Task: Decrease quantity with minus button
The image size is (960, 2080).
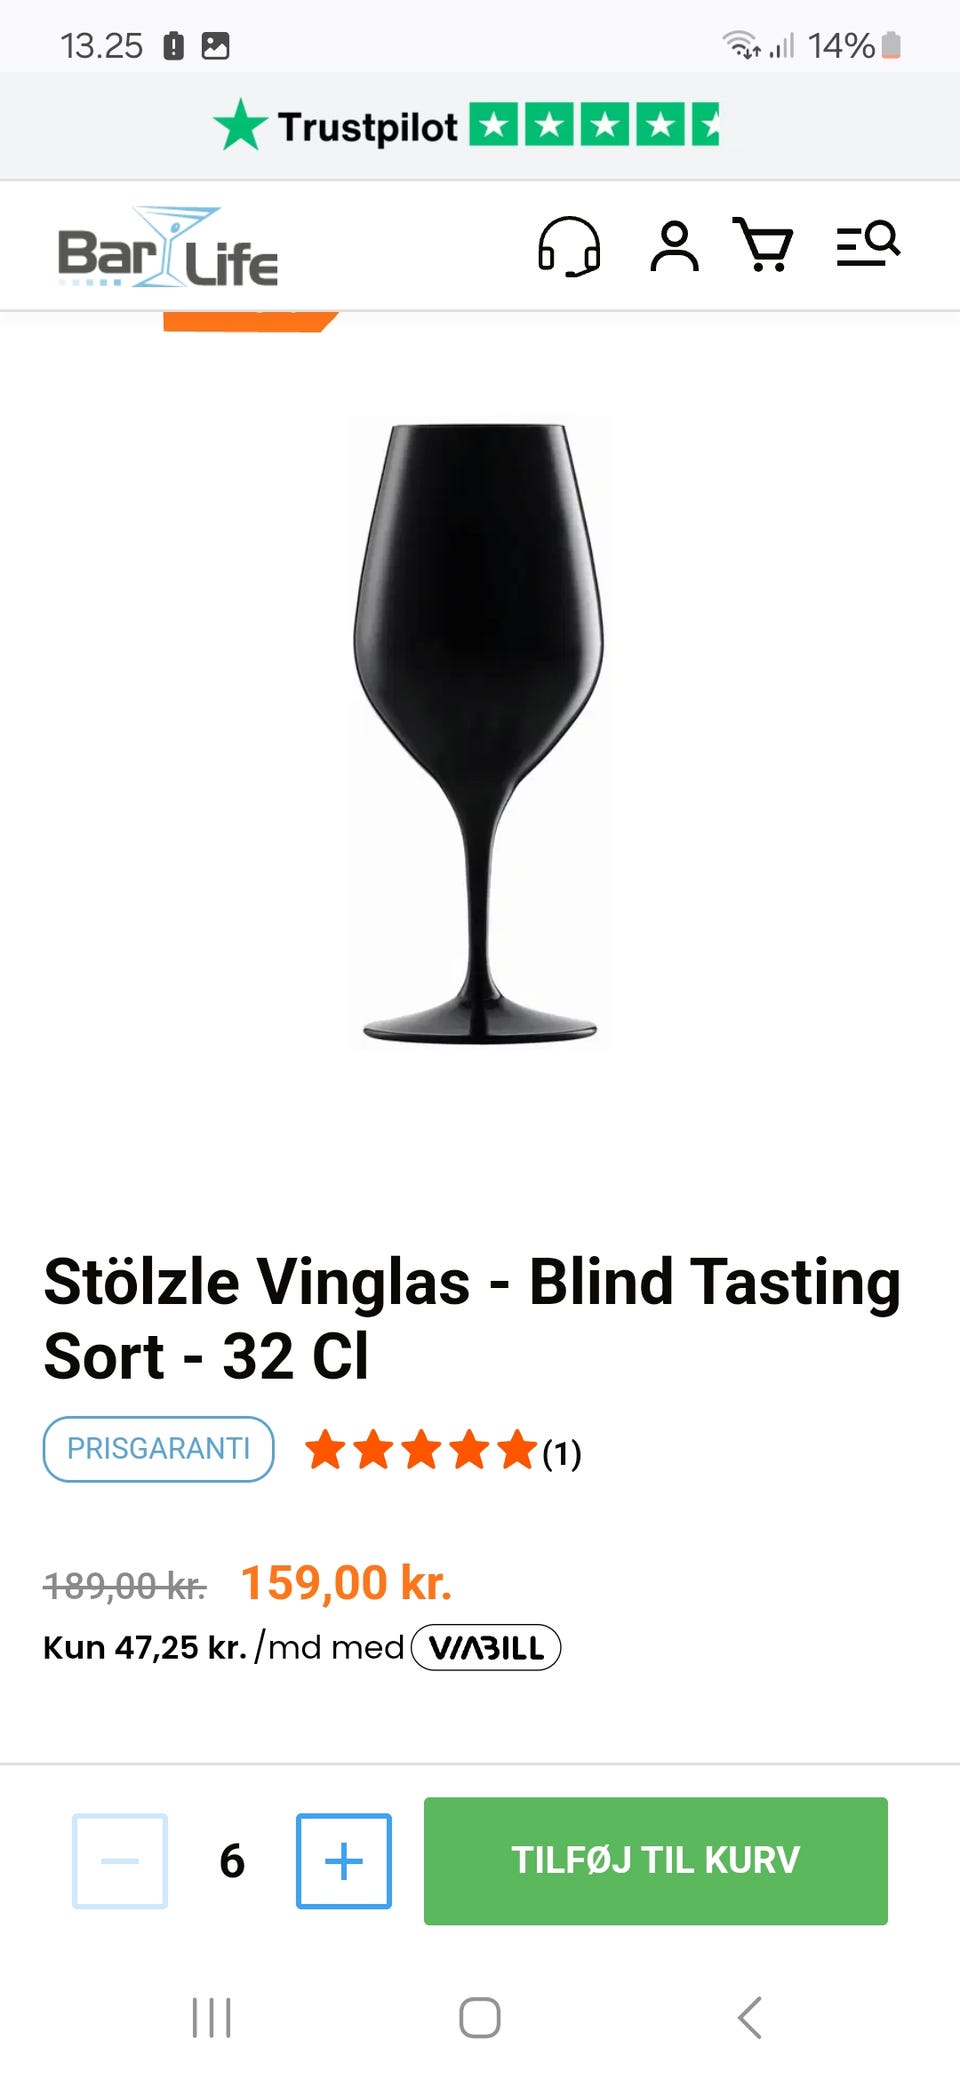Action: [120, 1861]
